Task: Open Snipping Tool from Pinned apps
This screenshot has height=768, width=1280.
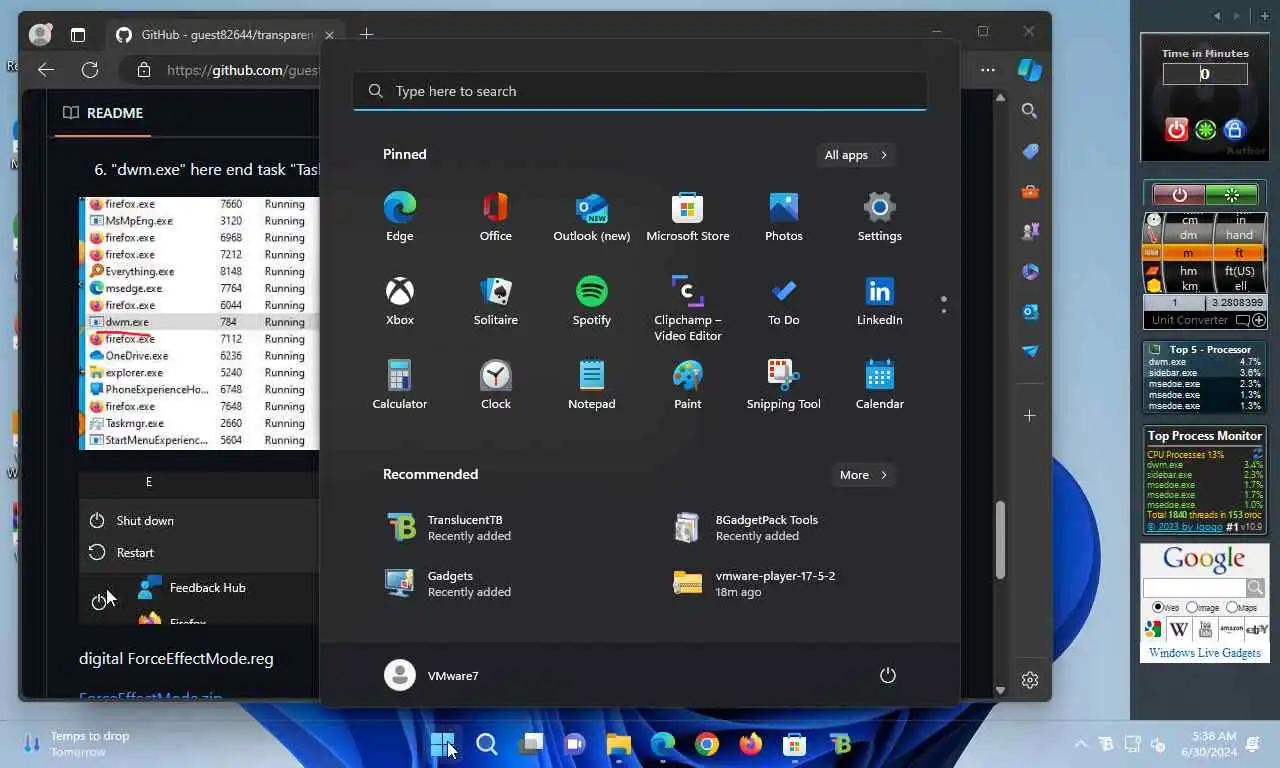Action: tap(783, 385)
